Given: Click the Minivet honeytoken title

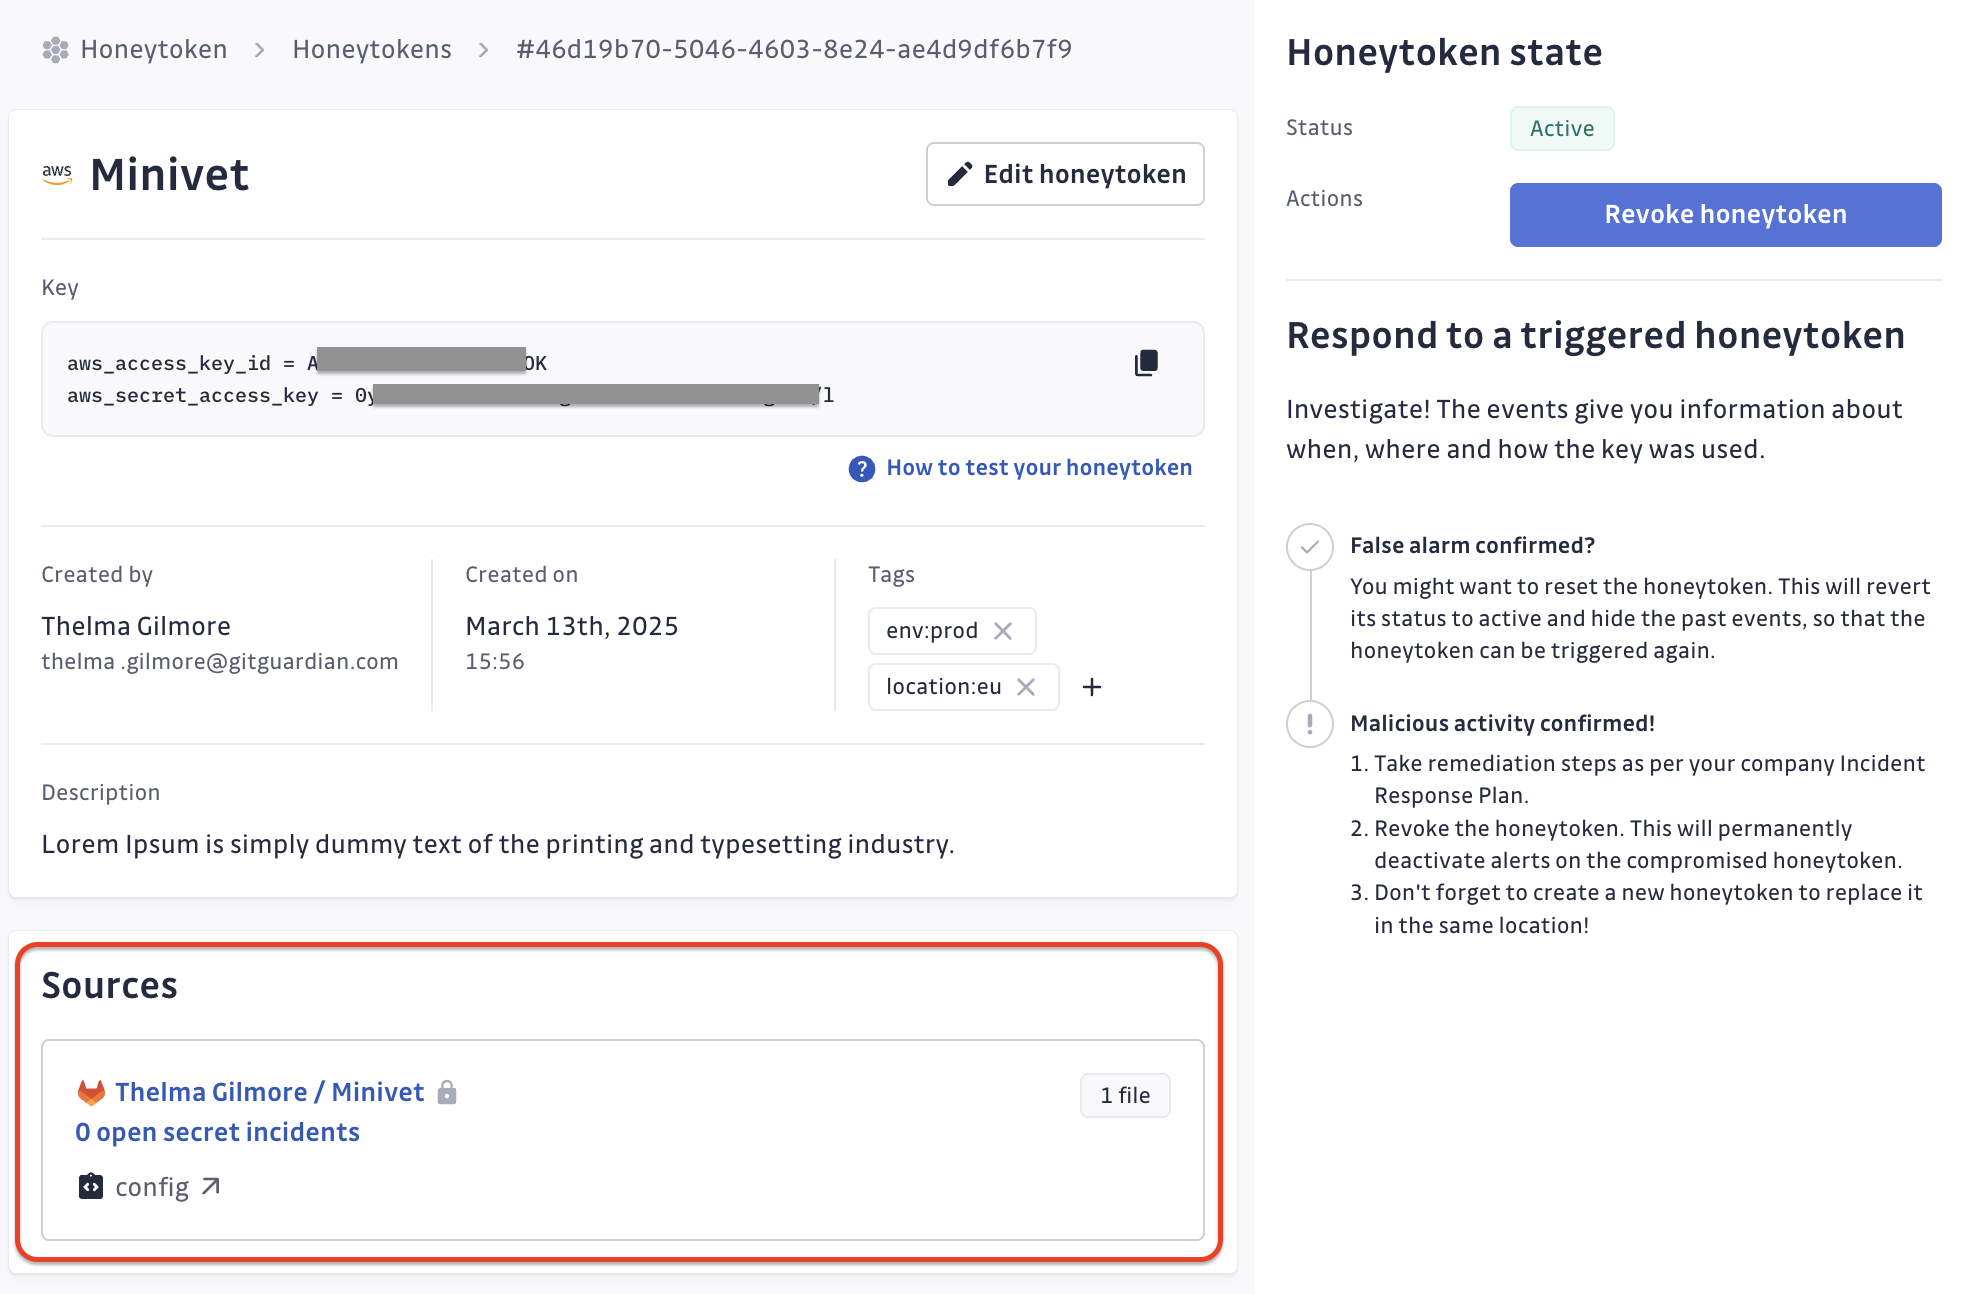Looking at the screenshot, I should (169, 174).
